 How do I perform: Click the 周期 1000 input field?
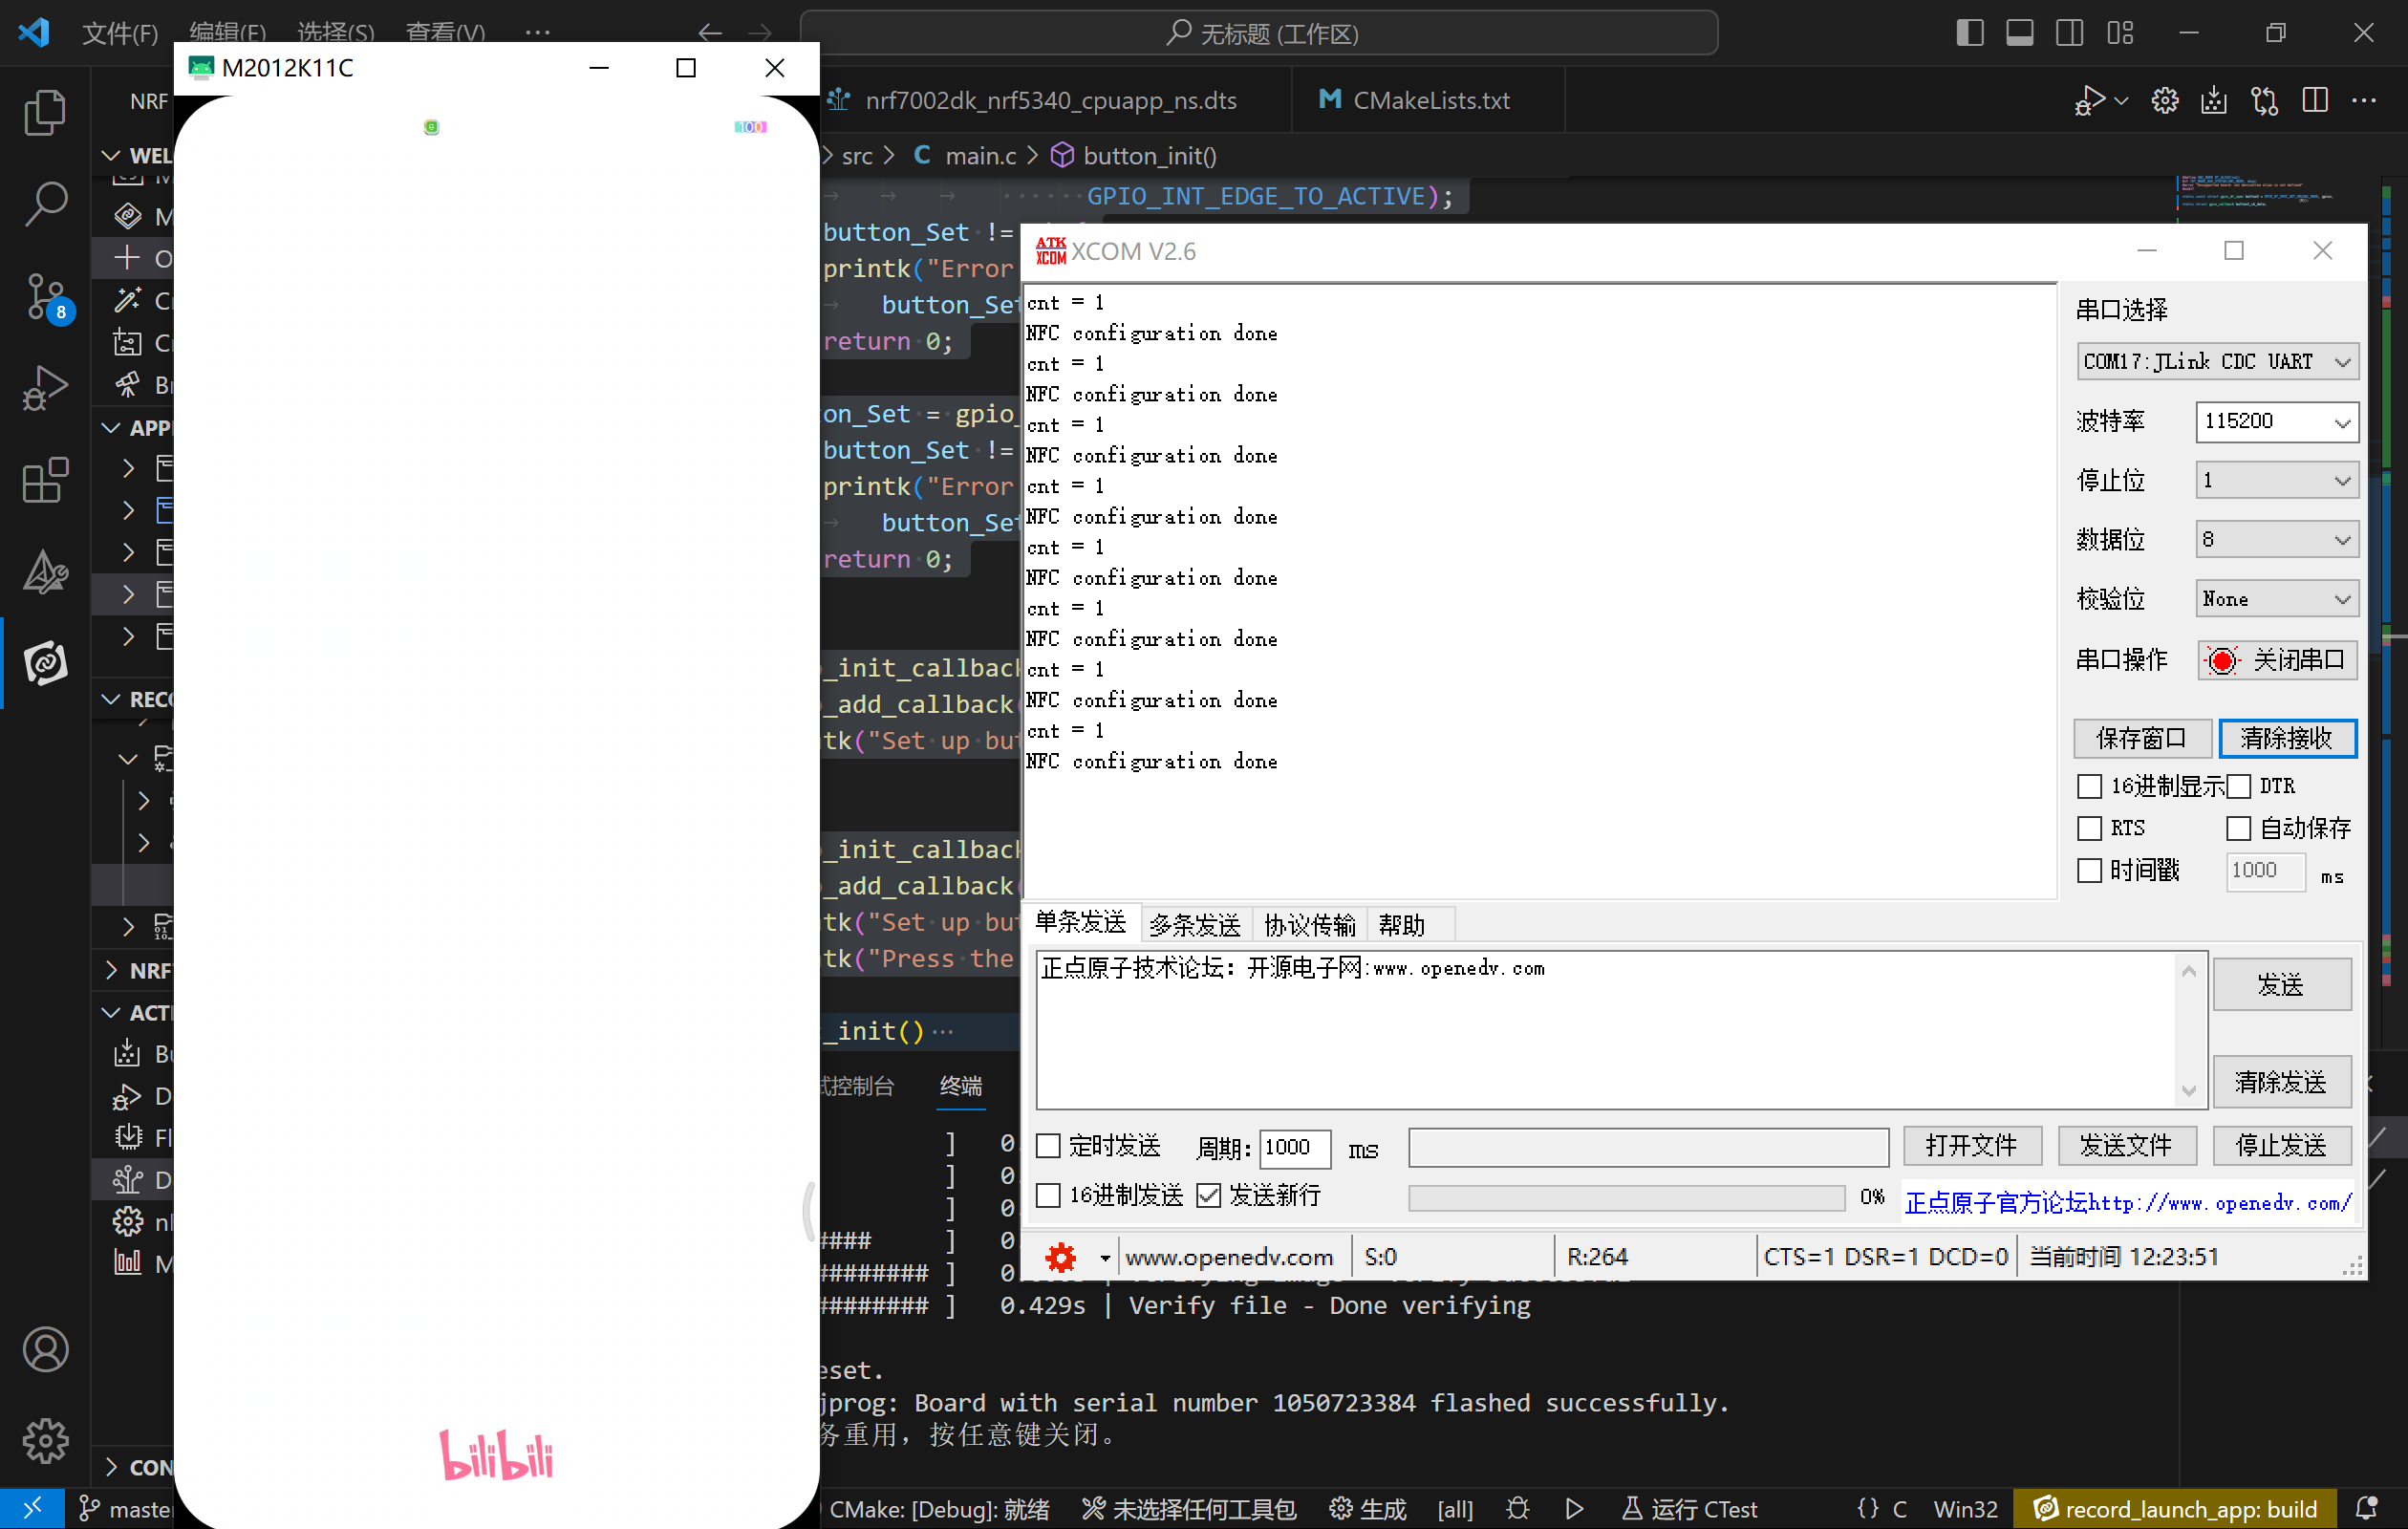(x=1294, y=1147)
